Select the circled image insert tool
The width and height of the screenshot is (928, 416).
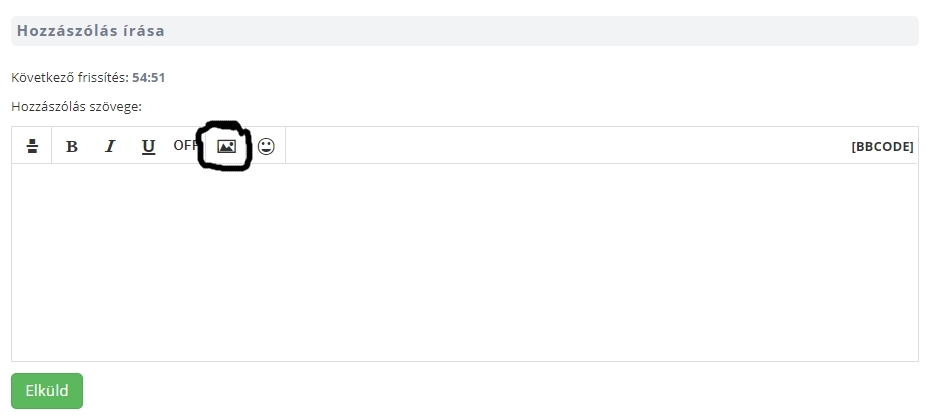tap(226, 146)
